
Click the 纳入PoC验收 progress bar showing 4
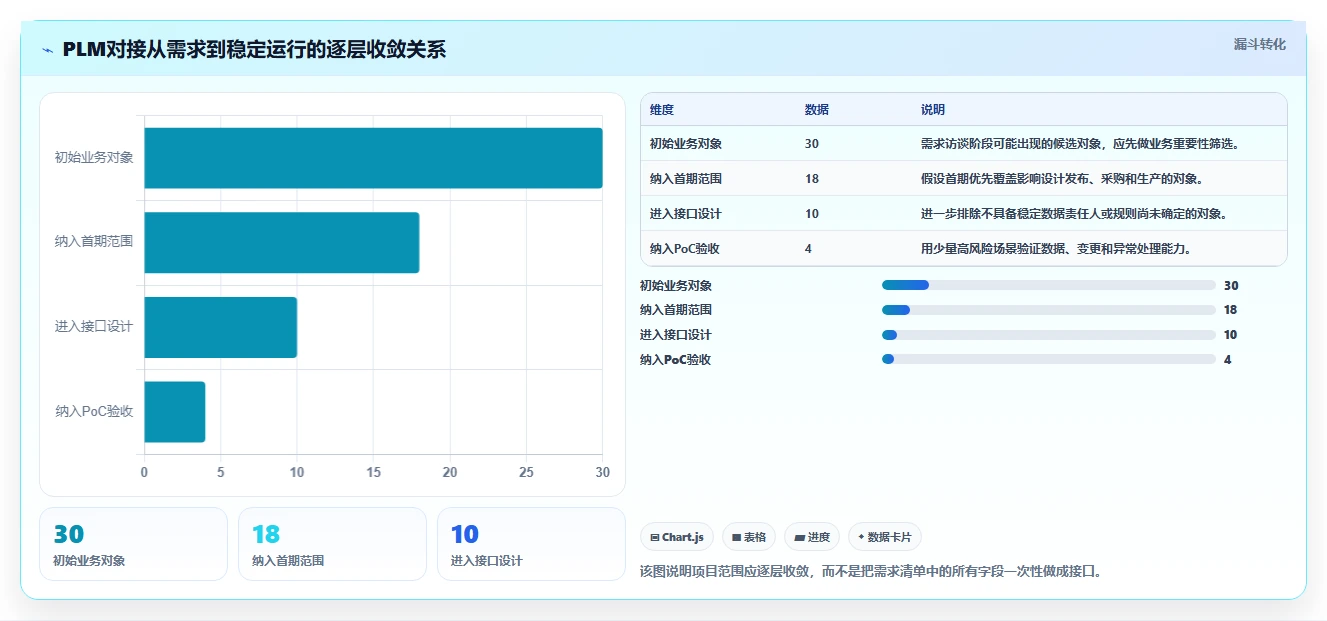1049,359
